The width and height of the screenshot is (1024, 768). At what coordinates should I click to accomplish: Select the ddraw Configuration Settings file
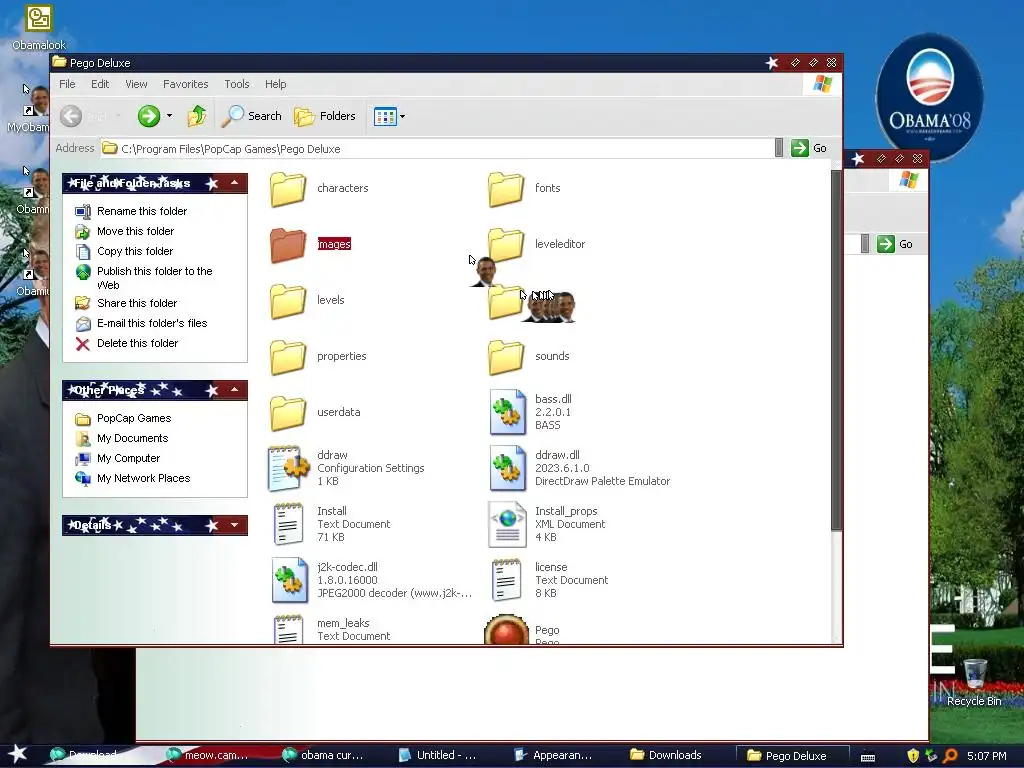(x=346, y=468)
